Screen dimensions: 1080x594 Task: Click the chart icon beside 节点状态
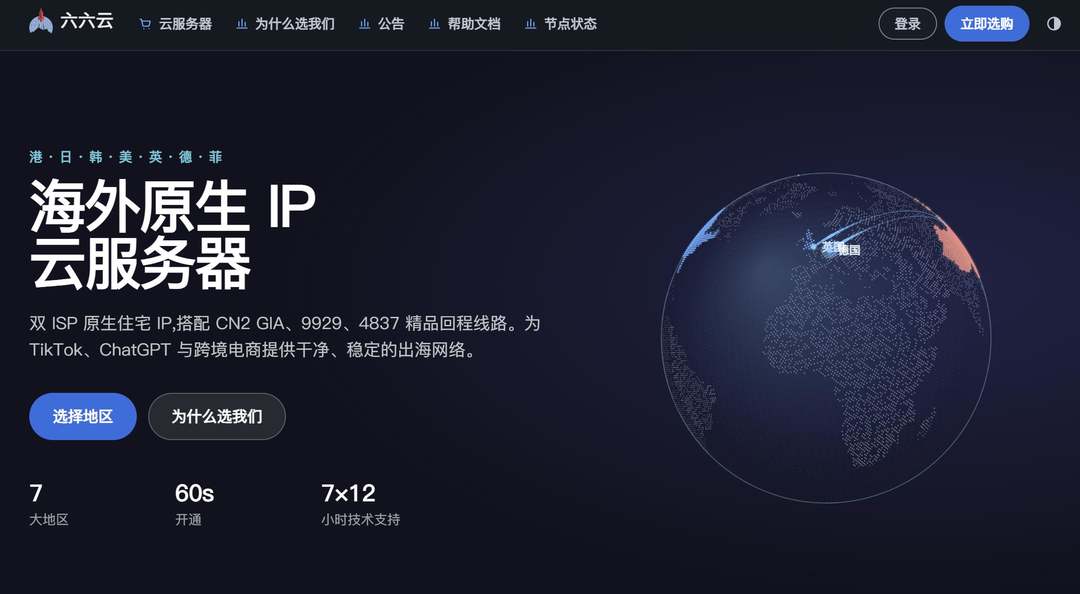point(530,24)
